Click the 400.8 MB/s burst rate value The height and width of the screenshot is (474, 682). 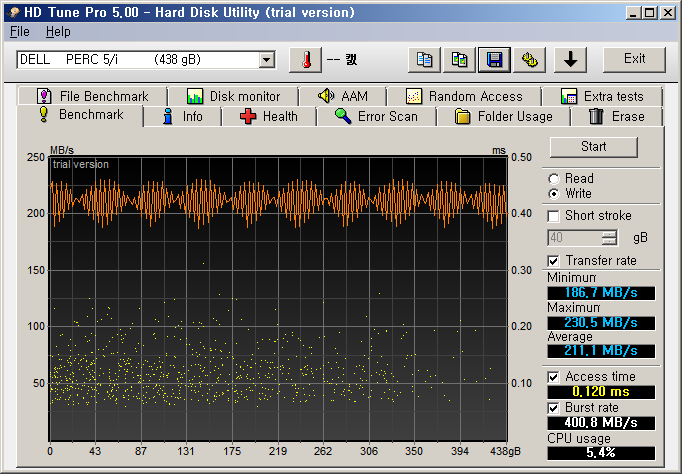[x=601, y=423]
